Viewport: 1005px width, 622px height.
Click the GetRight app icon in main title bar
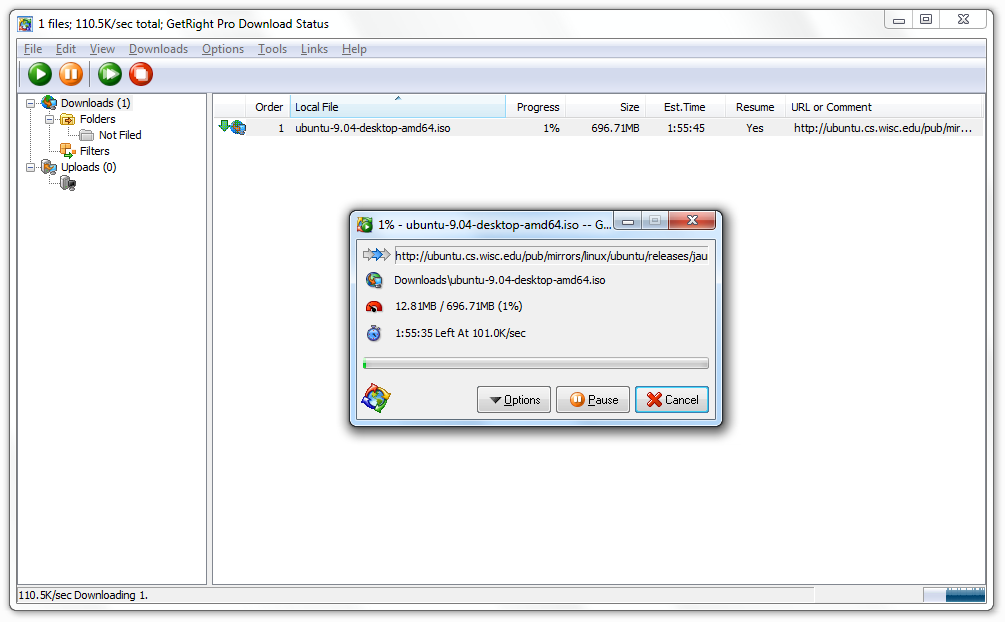click(x=25, y=24)
